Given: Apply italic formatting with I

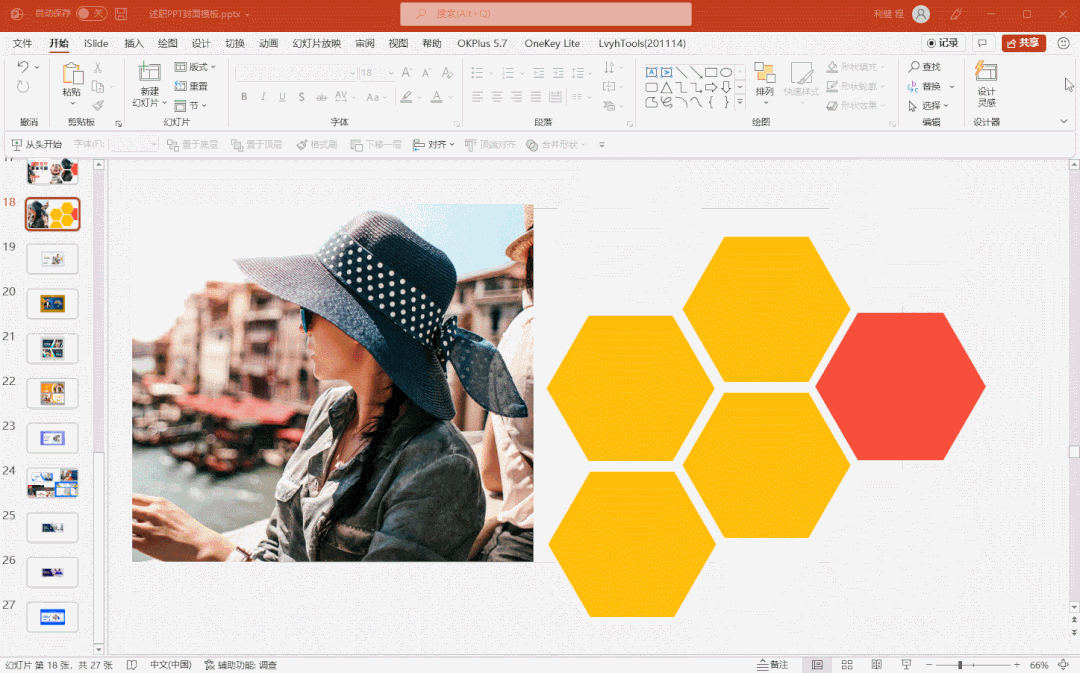Looking at the screenshot, I should [263, 97].
